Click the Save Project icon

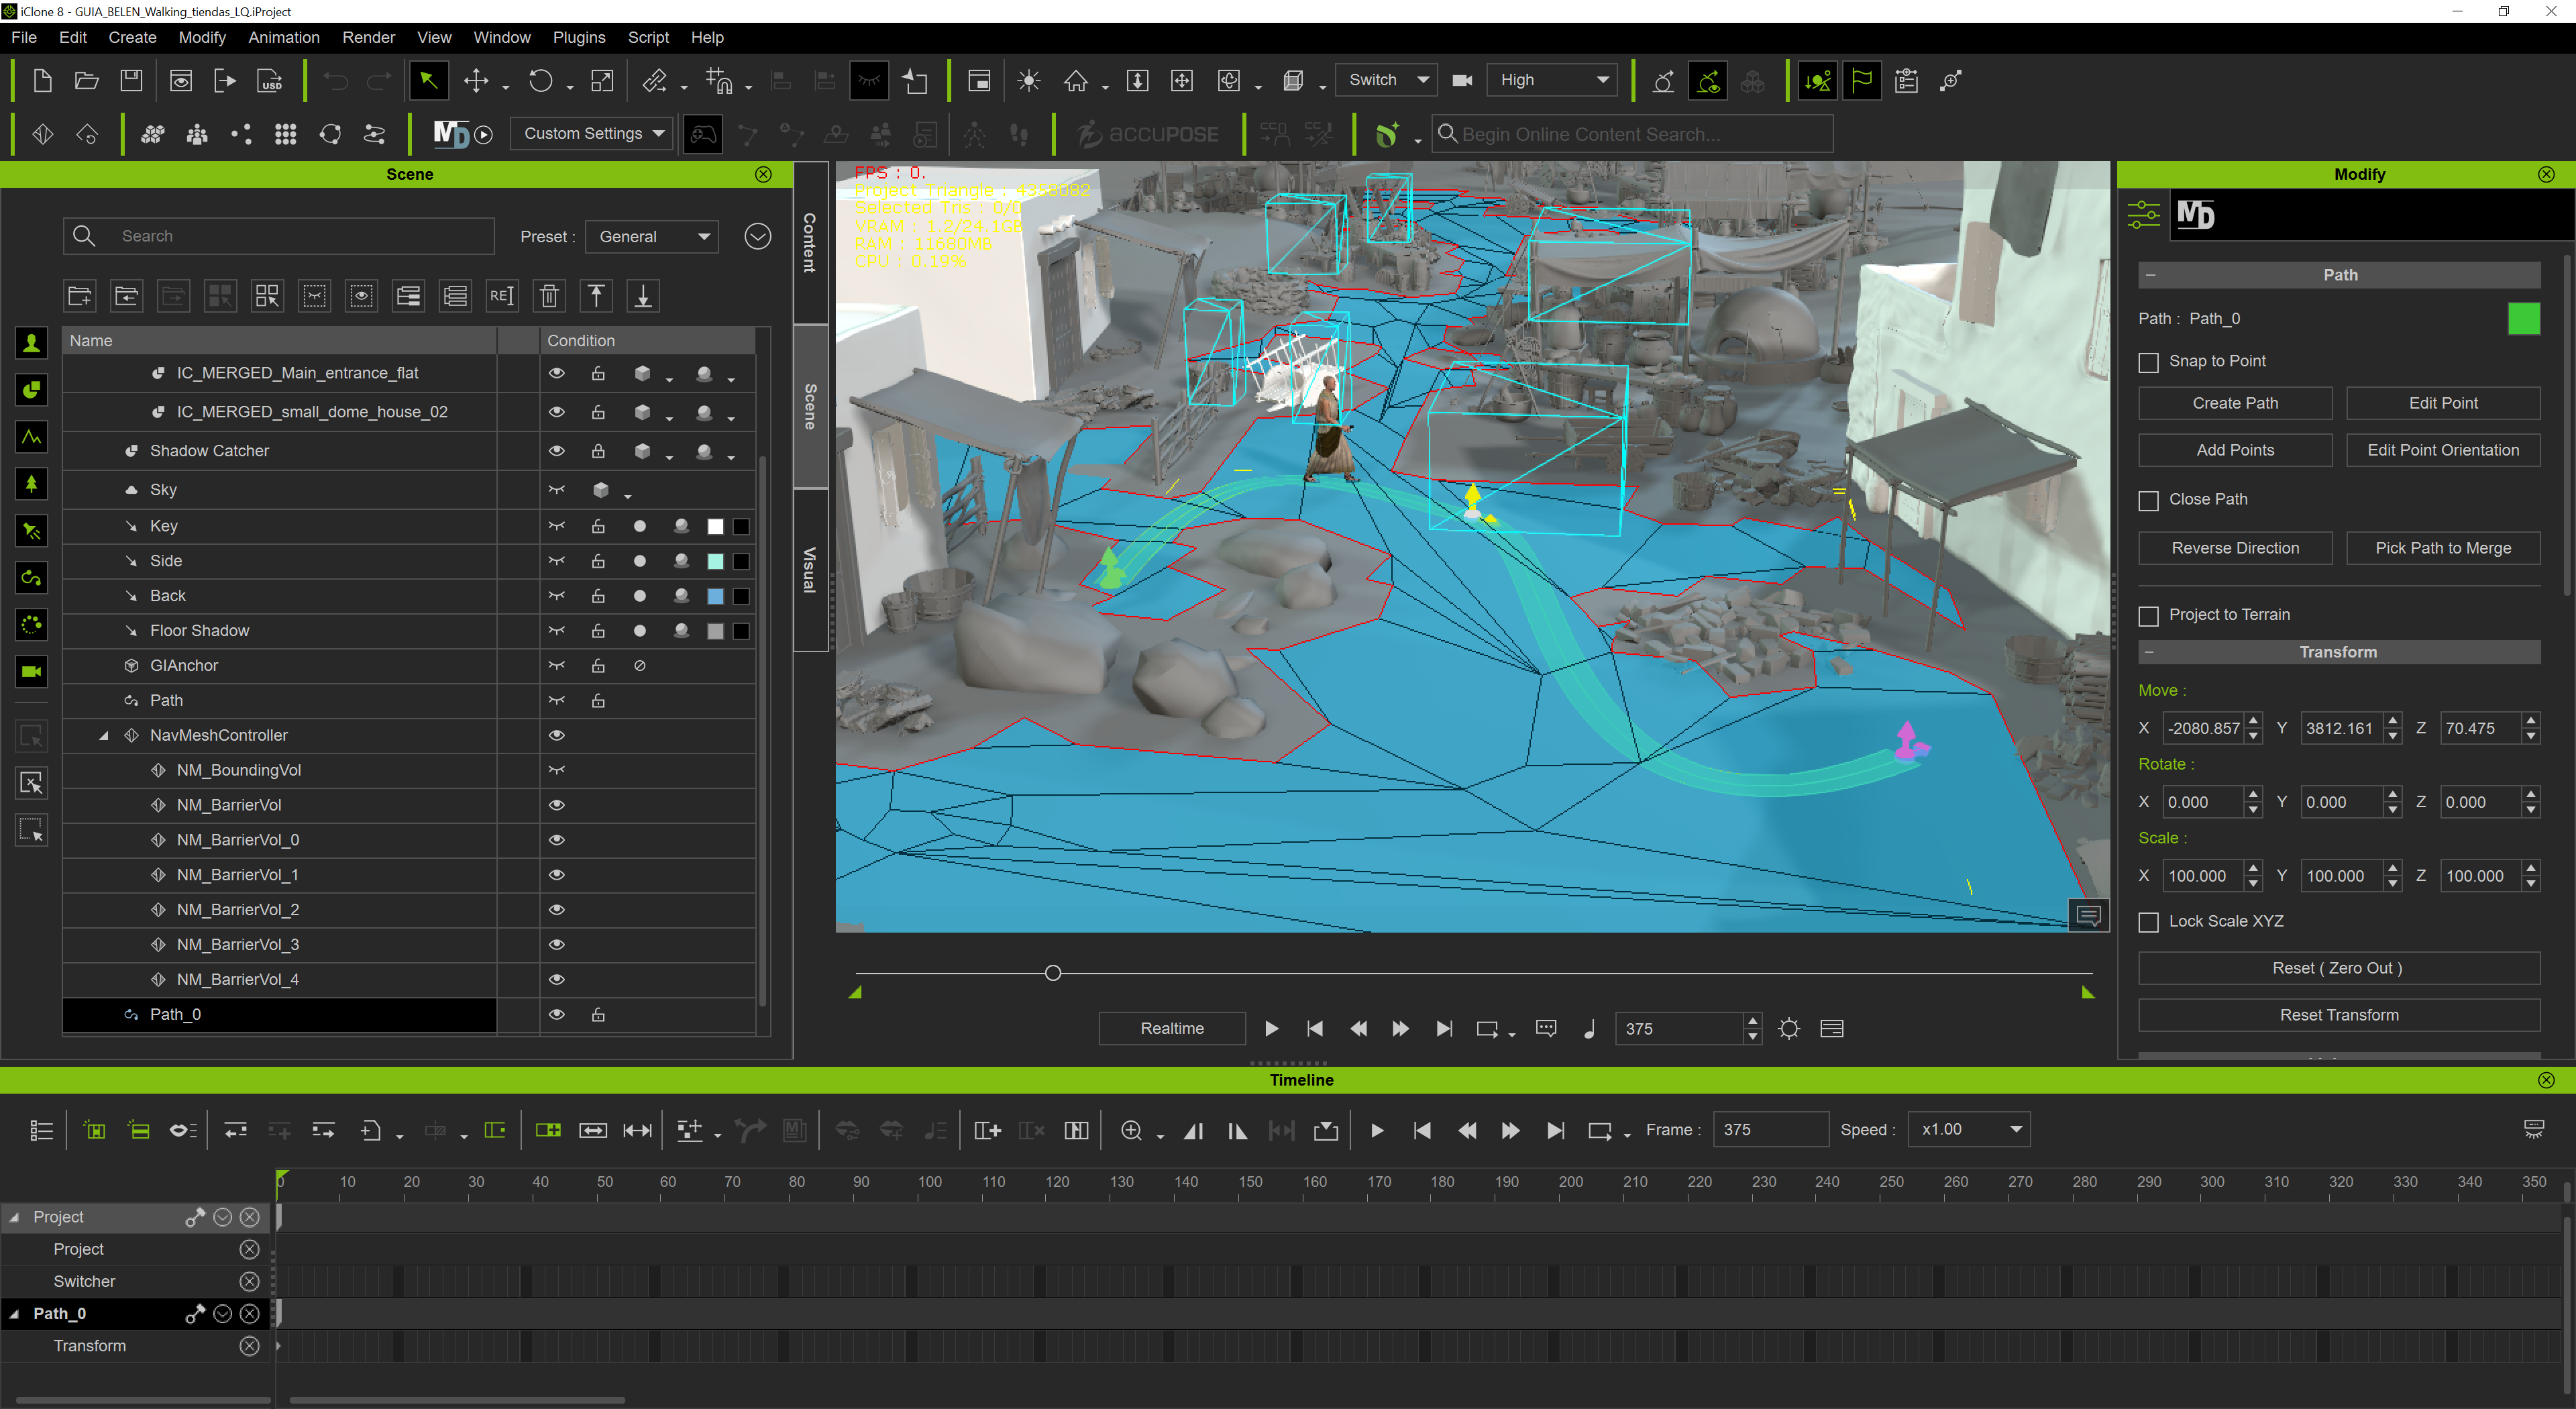(131, 81)
